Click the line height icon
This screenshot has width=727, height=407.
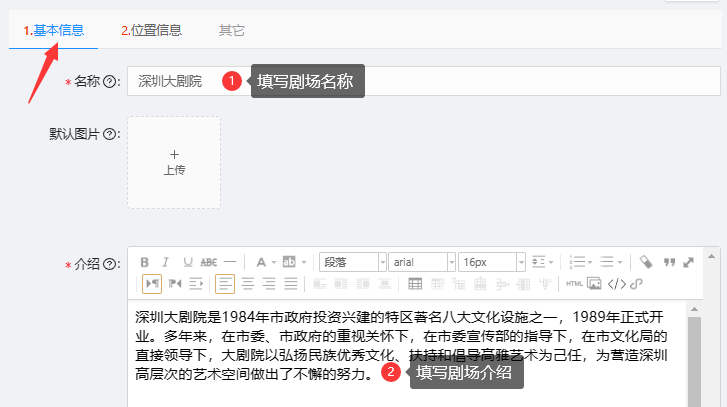(x=538, y=262)
